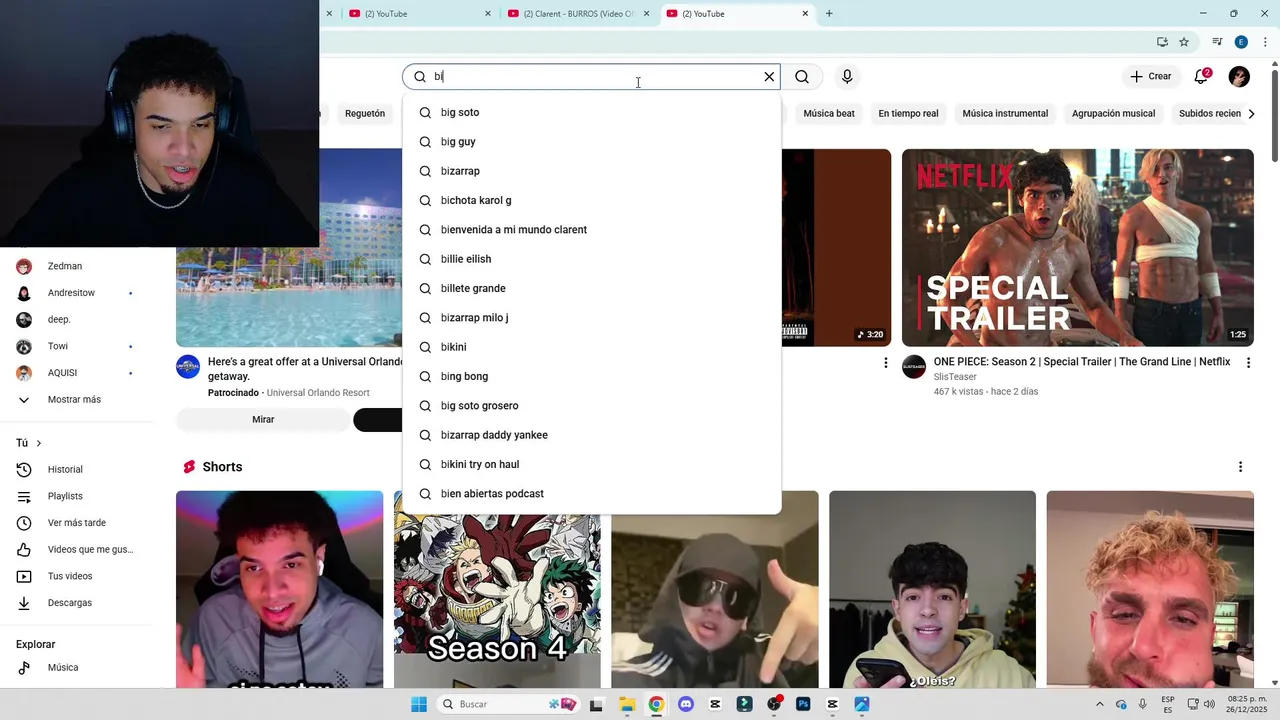Expand Mostrar más subscriptions

coord(75,400)
